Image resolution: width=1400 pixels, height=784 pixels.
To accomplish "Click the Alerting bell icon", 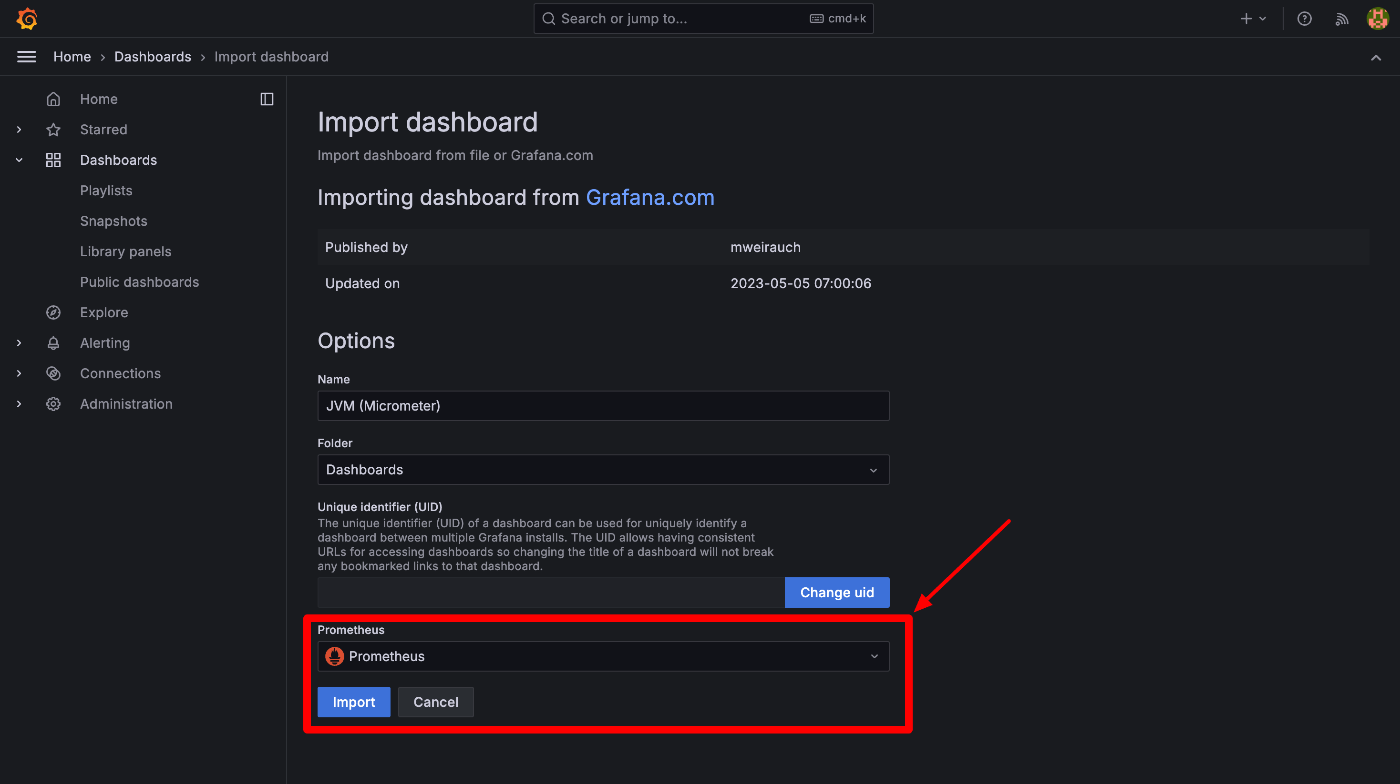I will tap(54, 343).
